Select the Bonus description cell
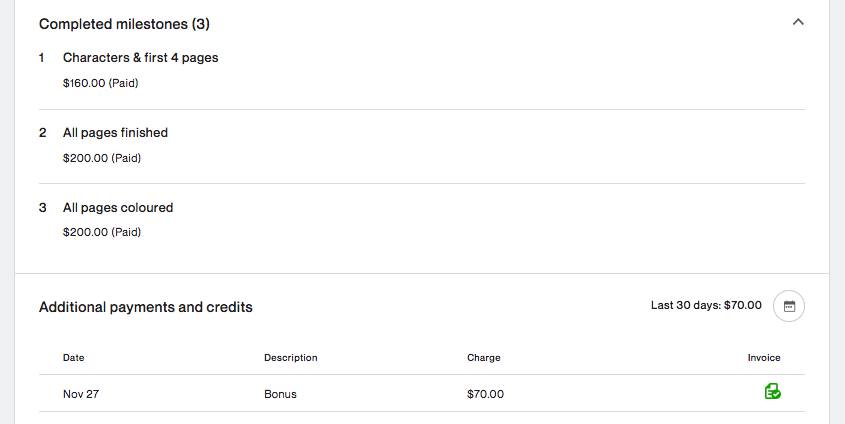Image resolution: width=845 pixels, height=424 pixels. tap(280, 394)
